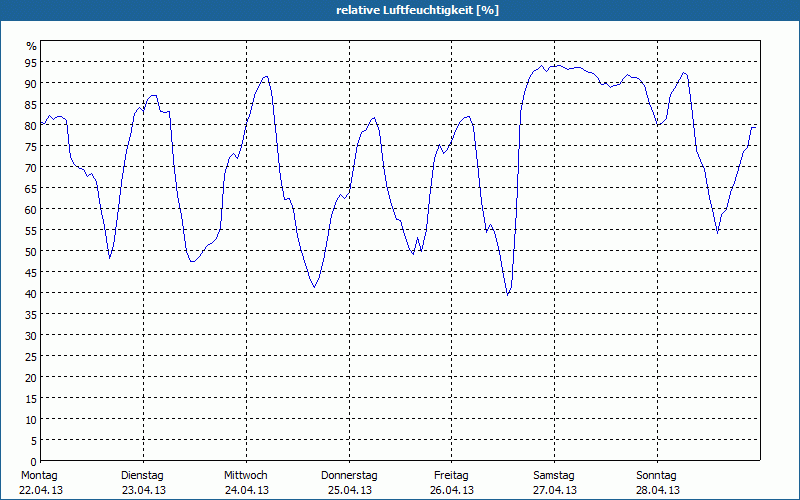Click the y-axis value '70'
Image resolution: width=800 pixels, height=500 pixels.
[x=31, y=168]
